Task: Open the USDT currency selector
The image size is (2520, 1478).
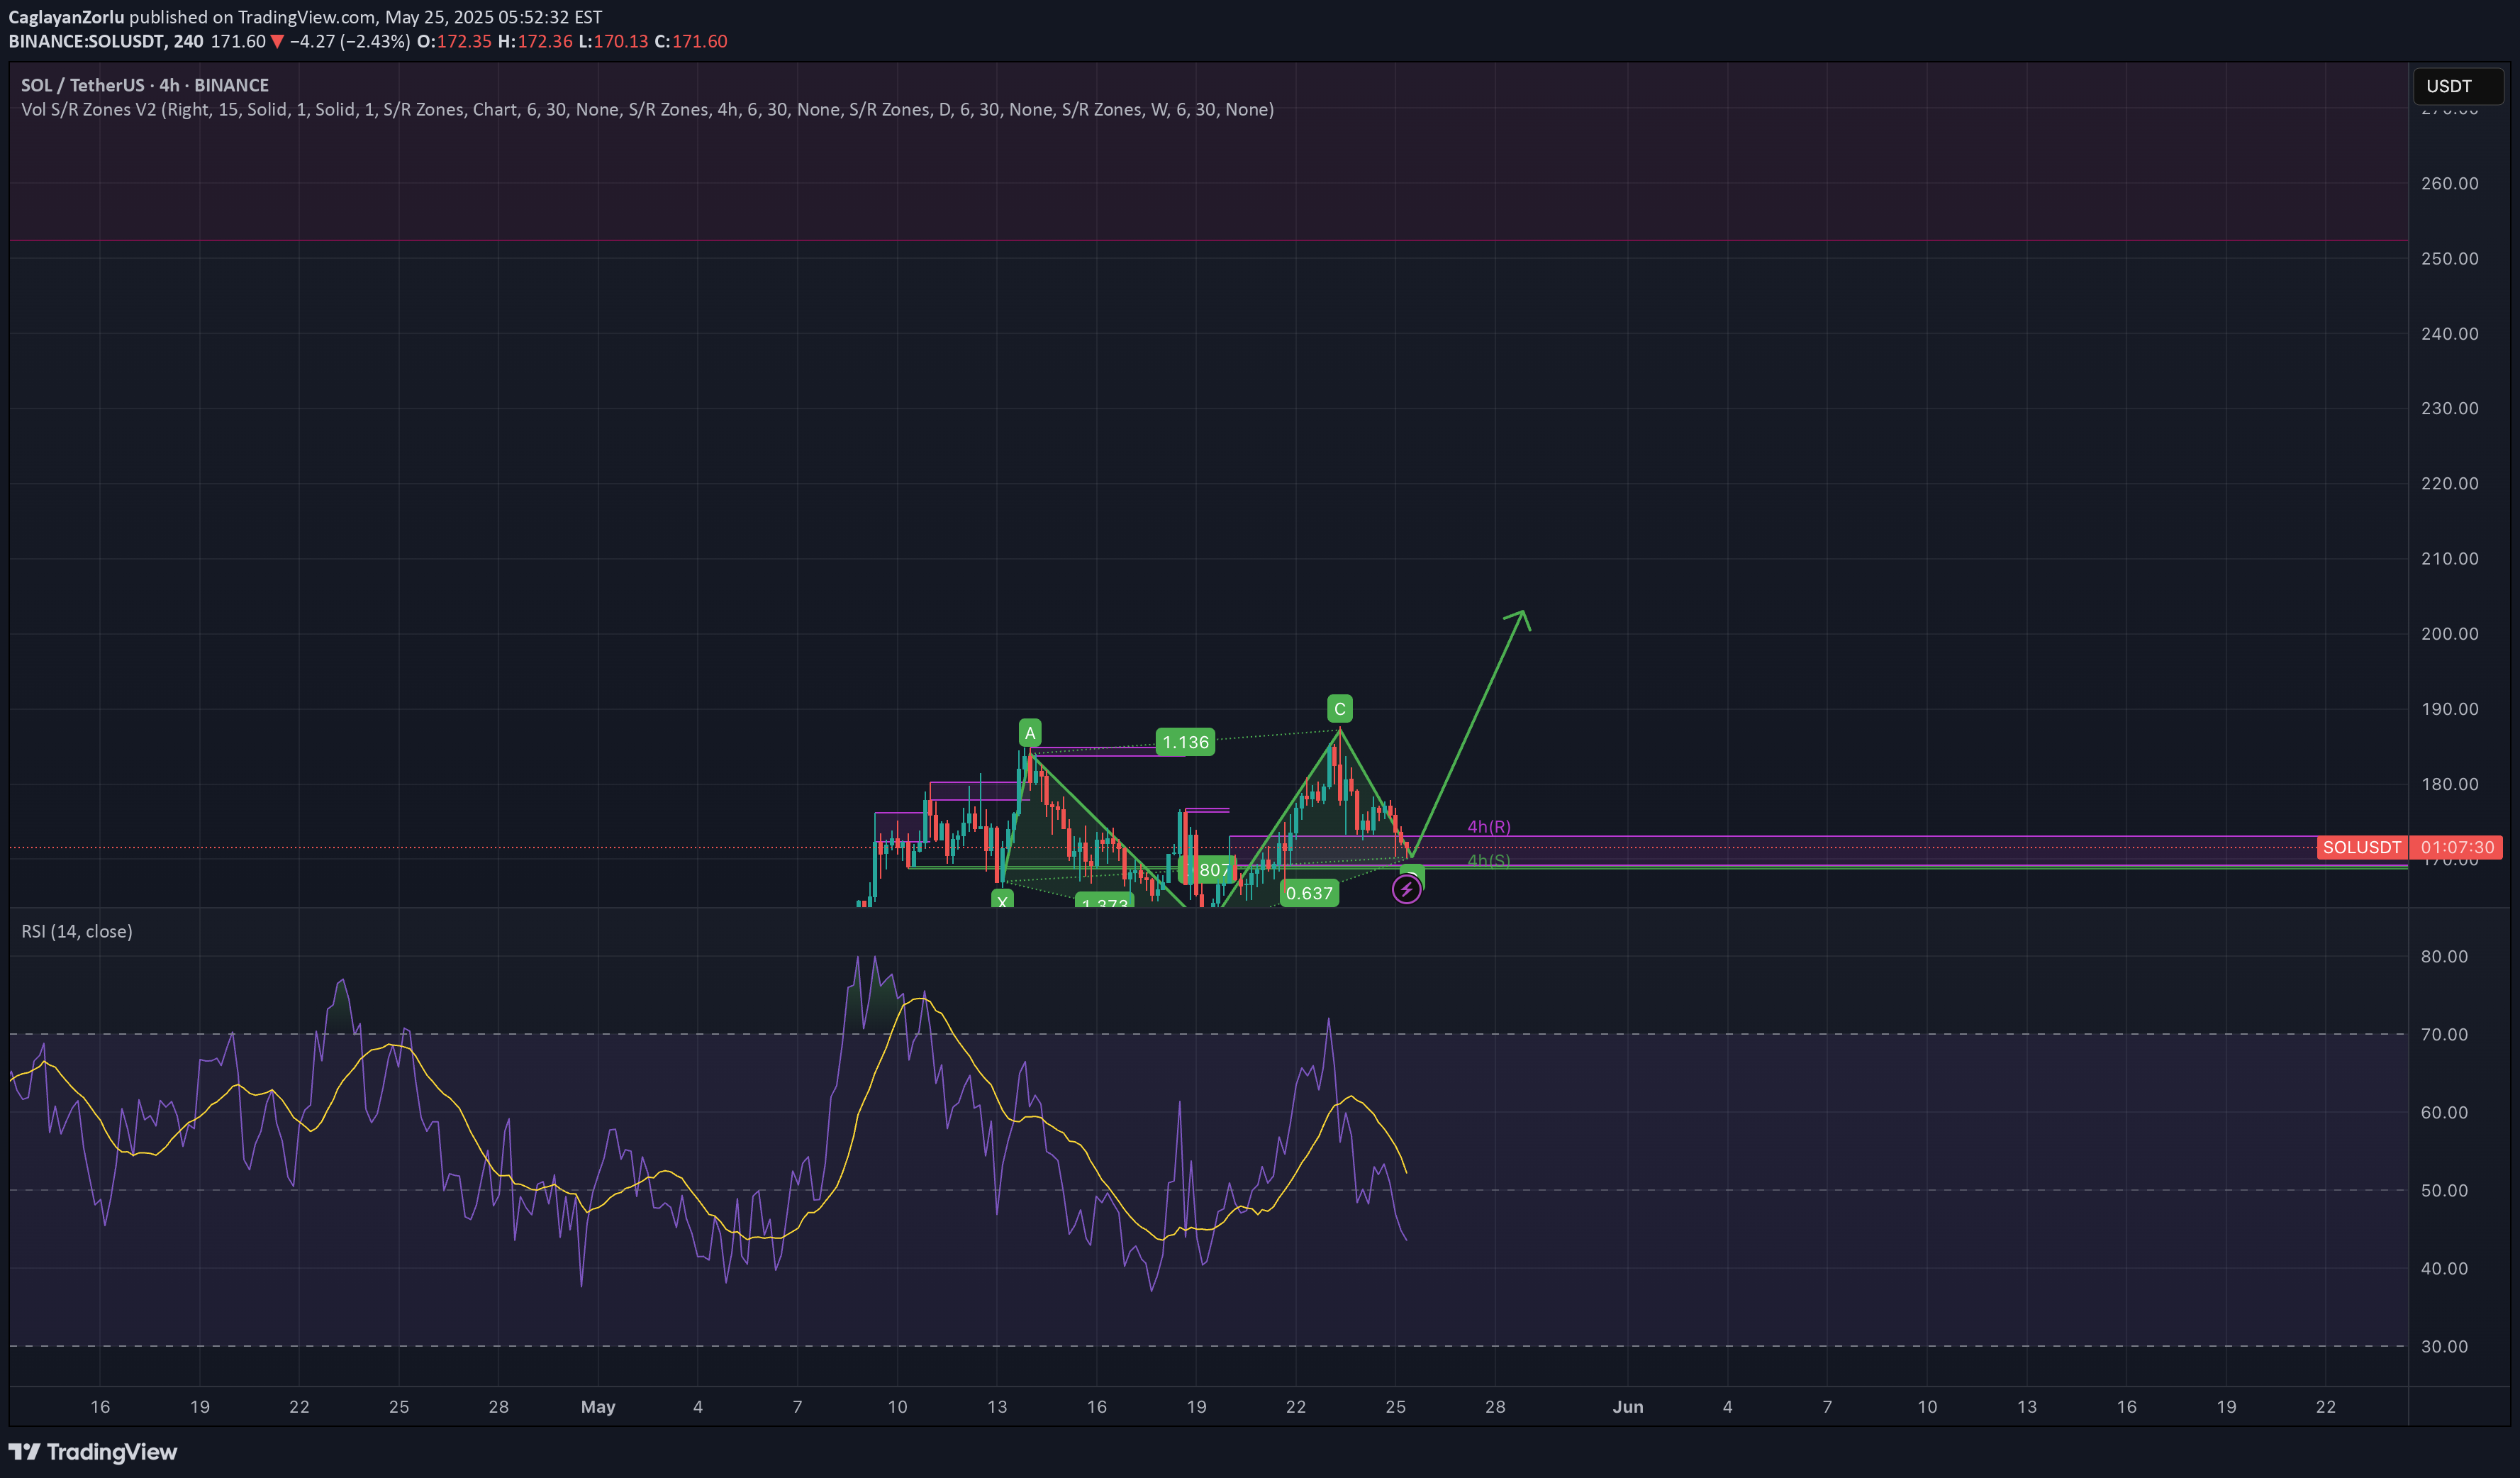Action: pyautogui.click(x=2458, y=86)
